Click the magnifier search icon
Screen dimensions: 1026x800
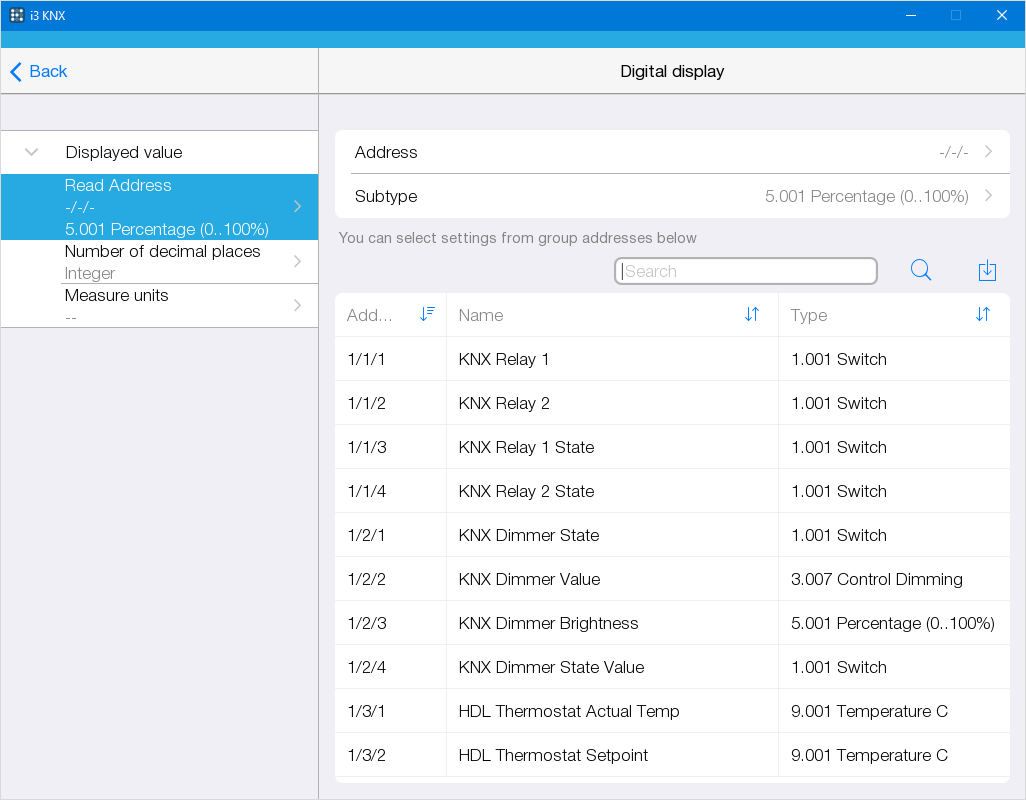pyautogui.click(x=921, y=270)
